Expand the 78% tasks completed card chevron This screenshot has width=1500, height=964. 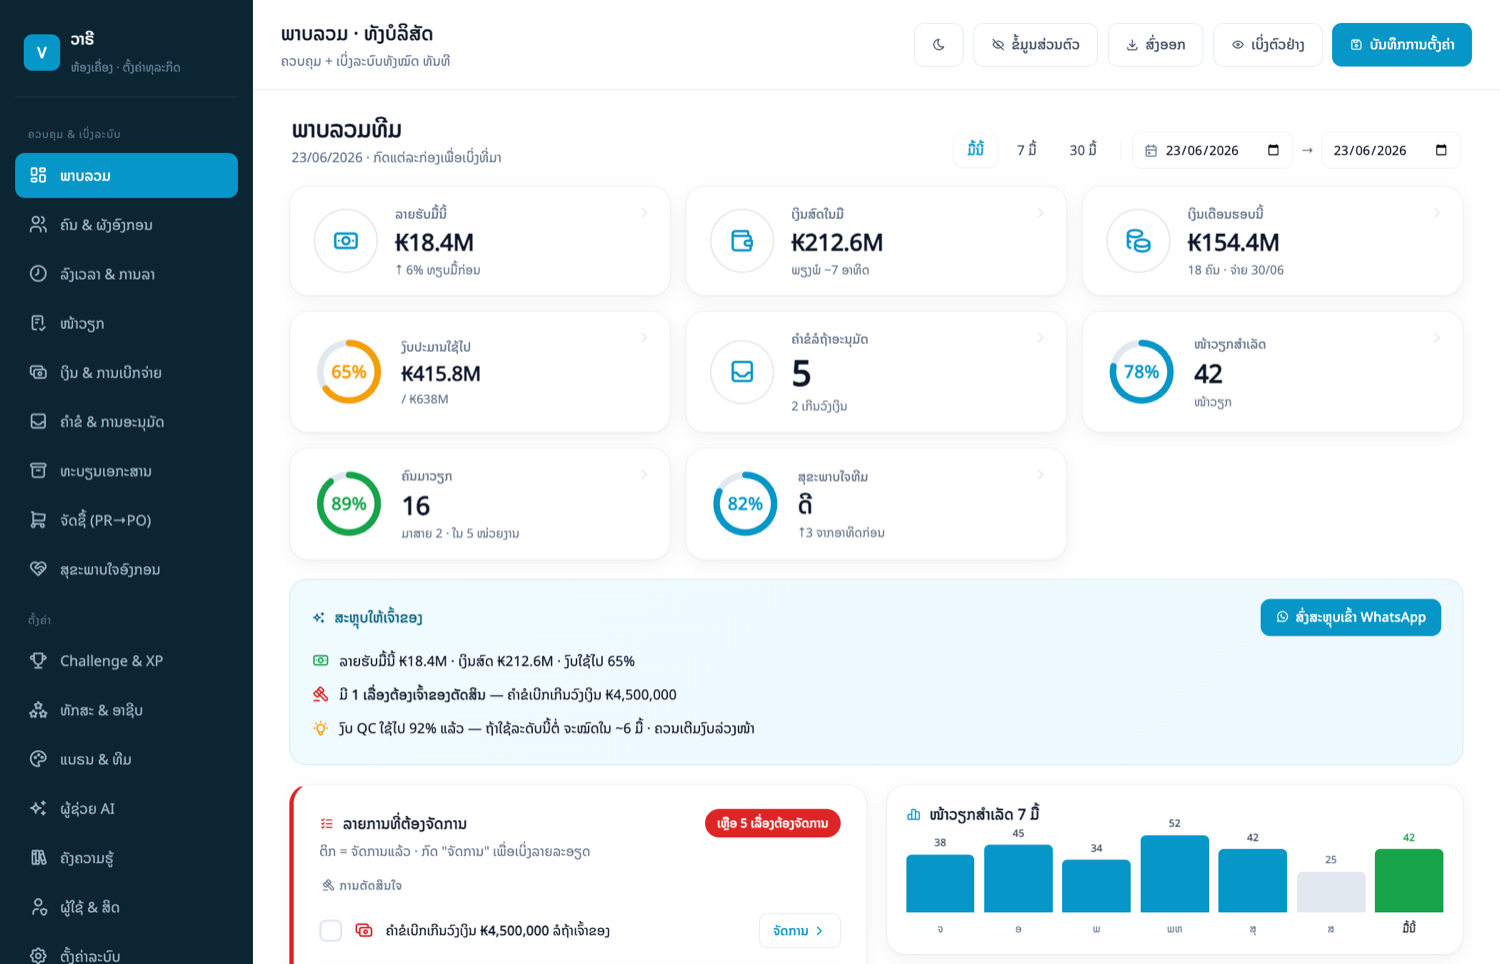tap(1437, 338)
